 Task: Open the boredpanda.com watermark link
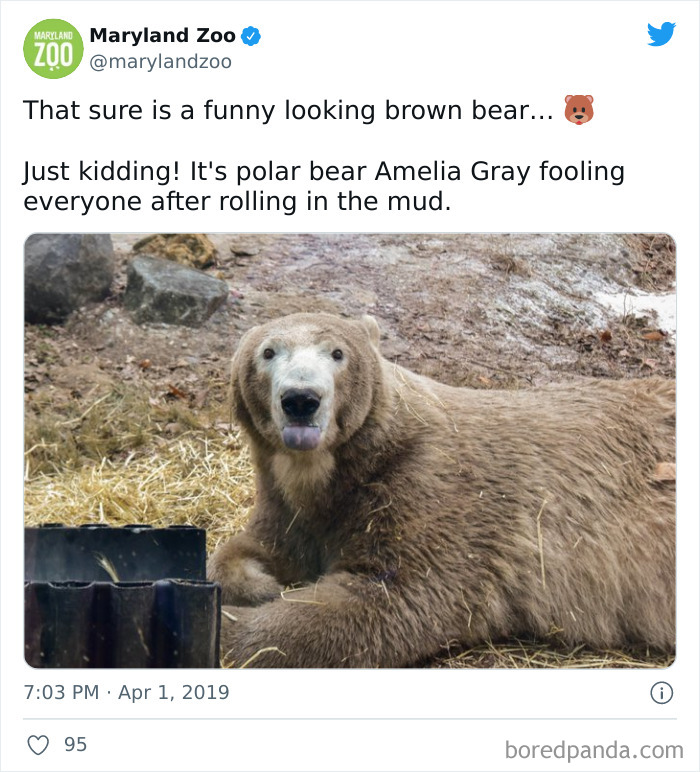pyautogui.click(x=594, y=749)
